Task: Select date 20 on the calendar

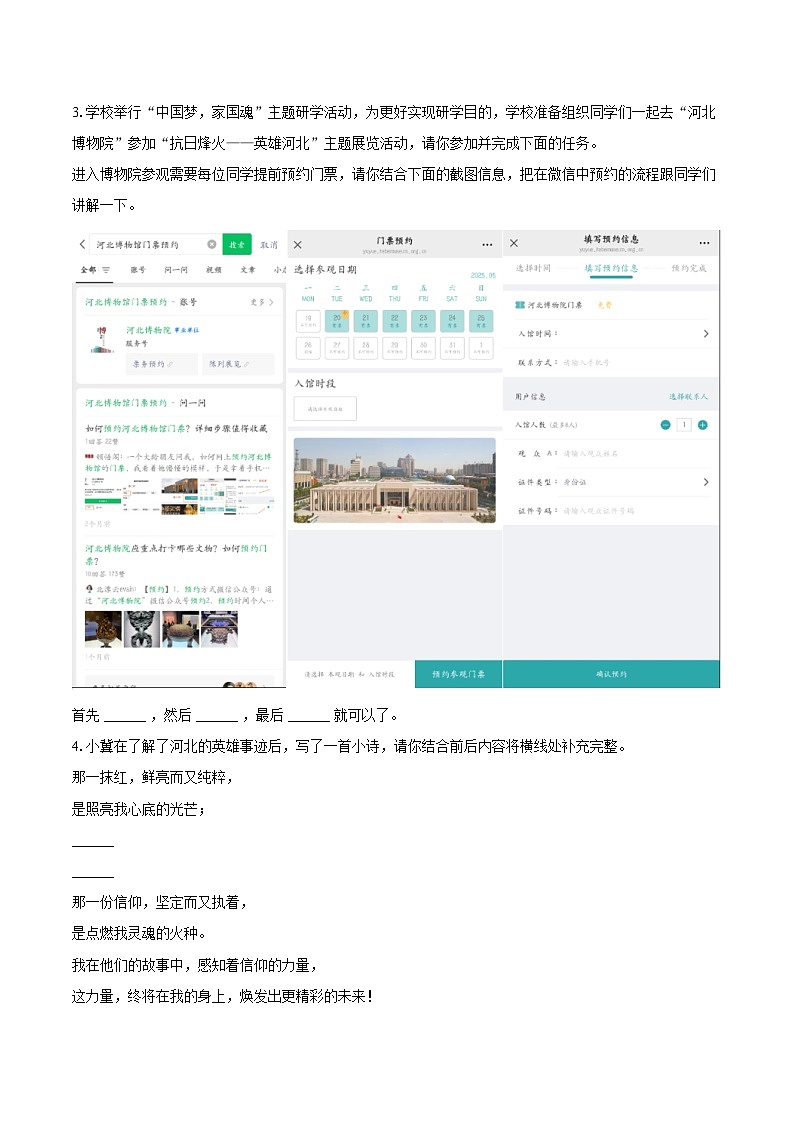Action: [337, 321]
